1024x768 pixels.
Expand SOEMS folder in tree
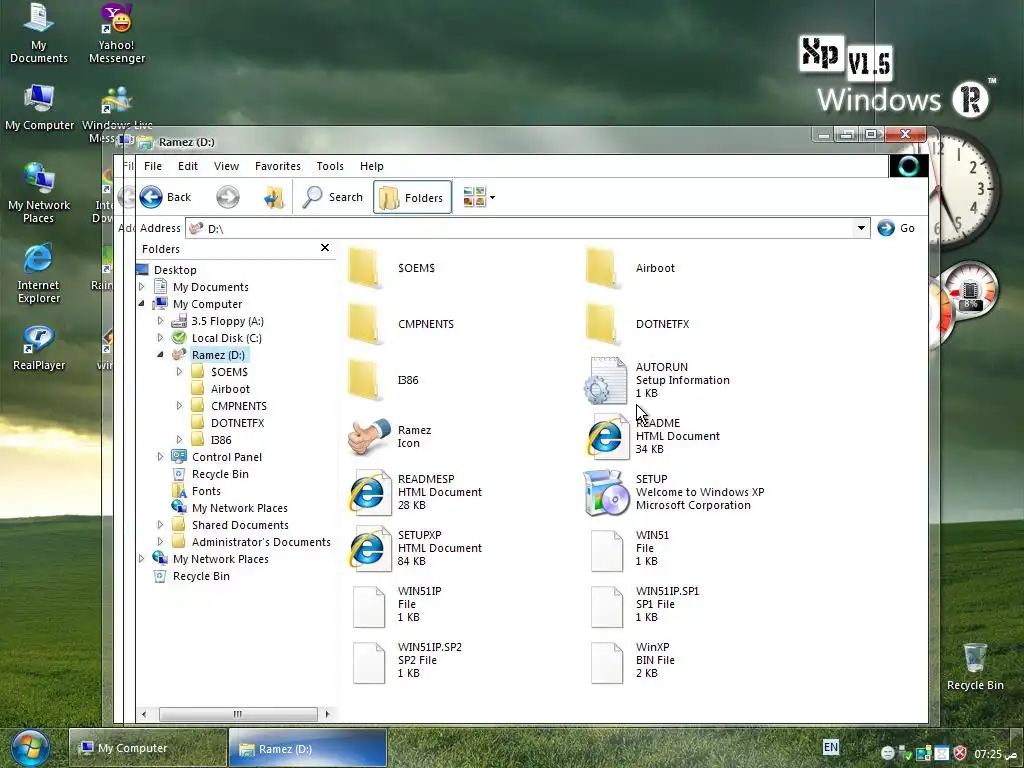coord(180,372)
